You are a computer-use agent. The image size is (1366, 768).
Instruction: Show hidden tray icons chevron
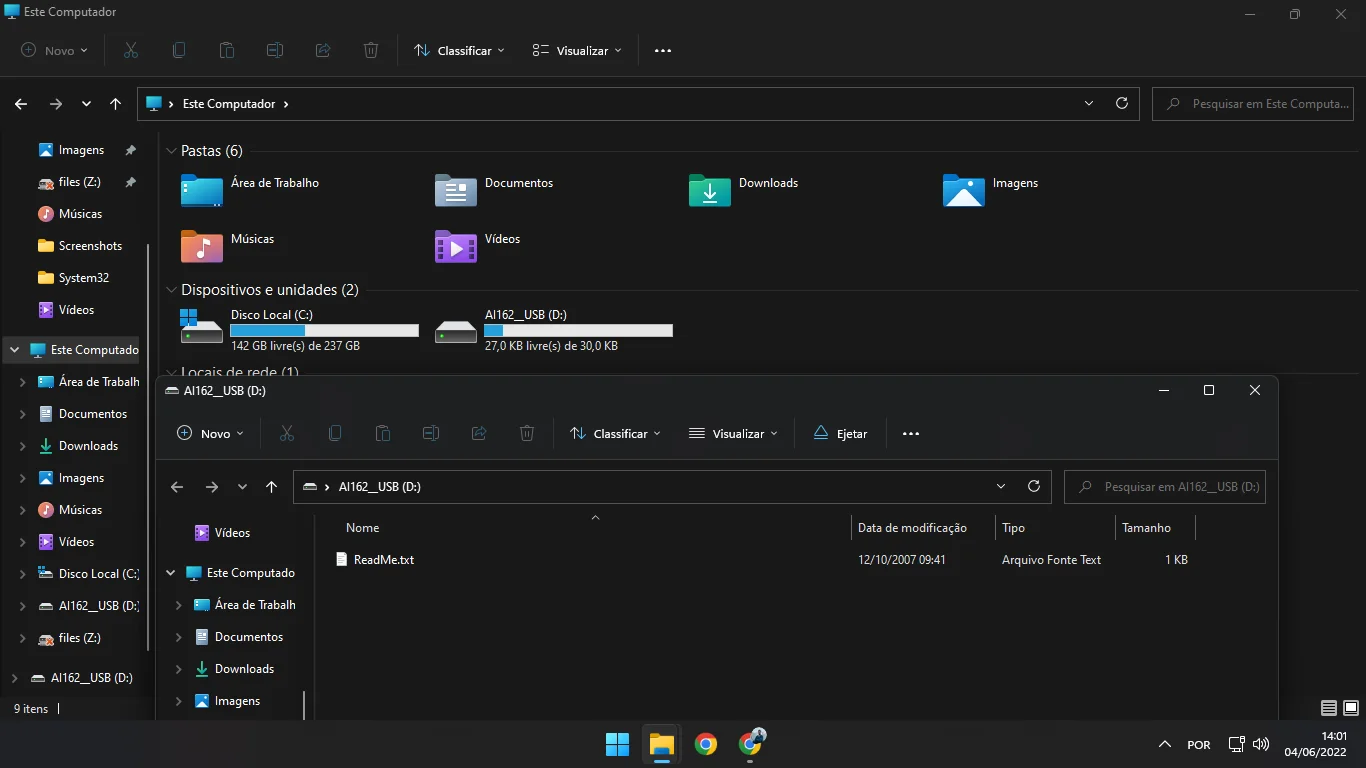(x=1164, y=744)
